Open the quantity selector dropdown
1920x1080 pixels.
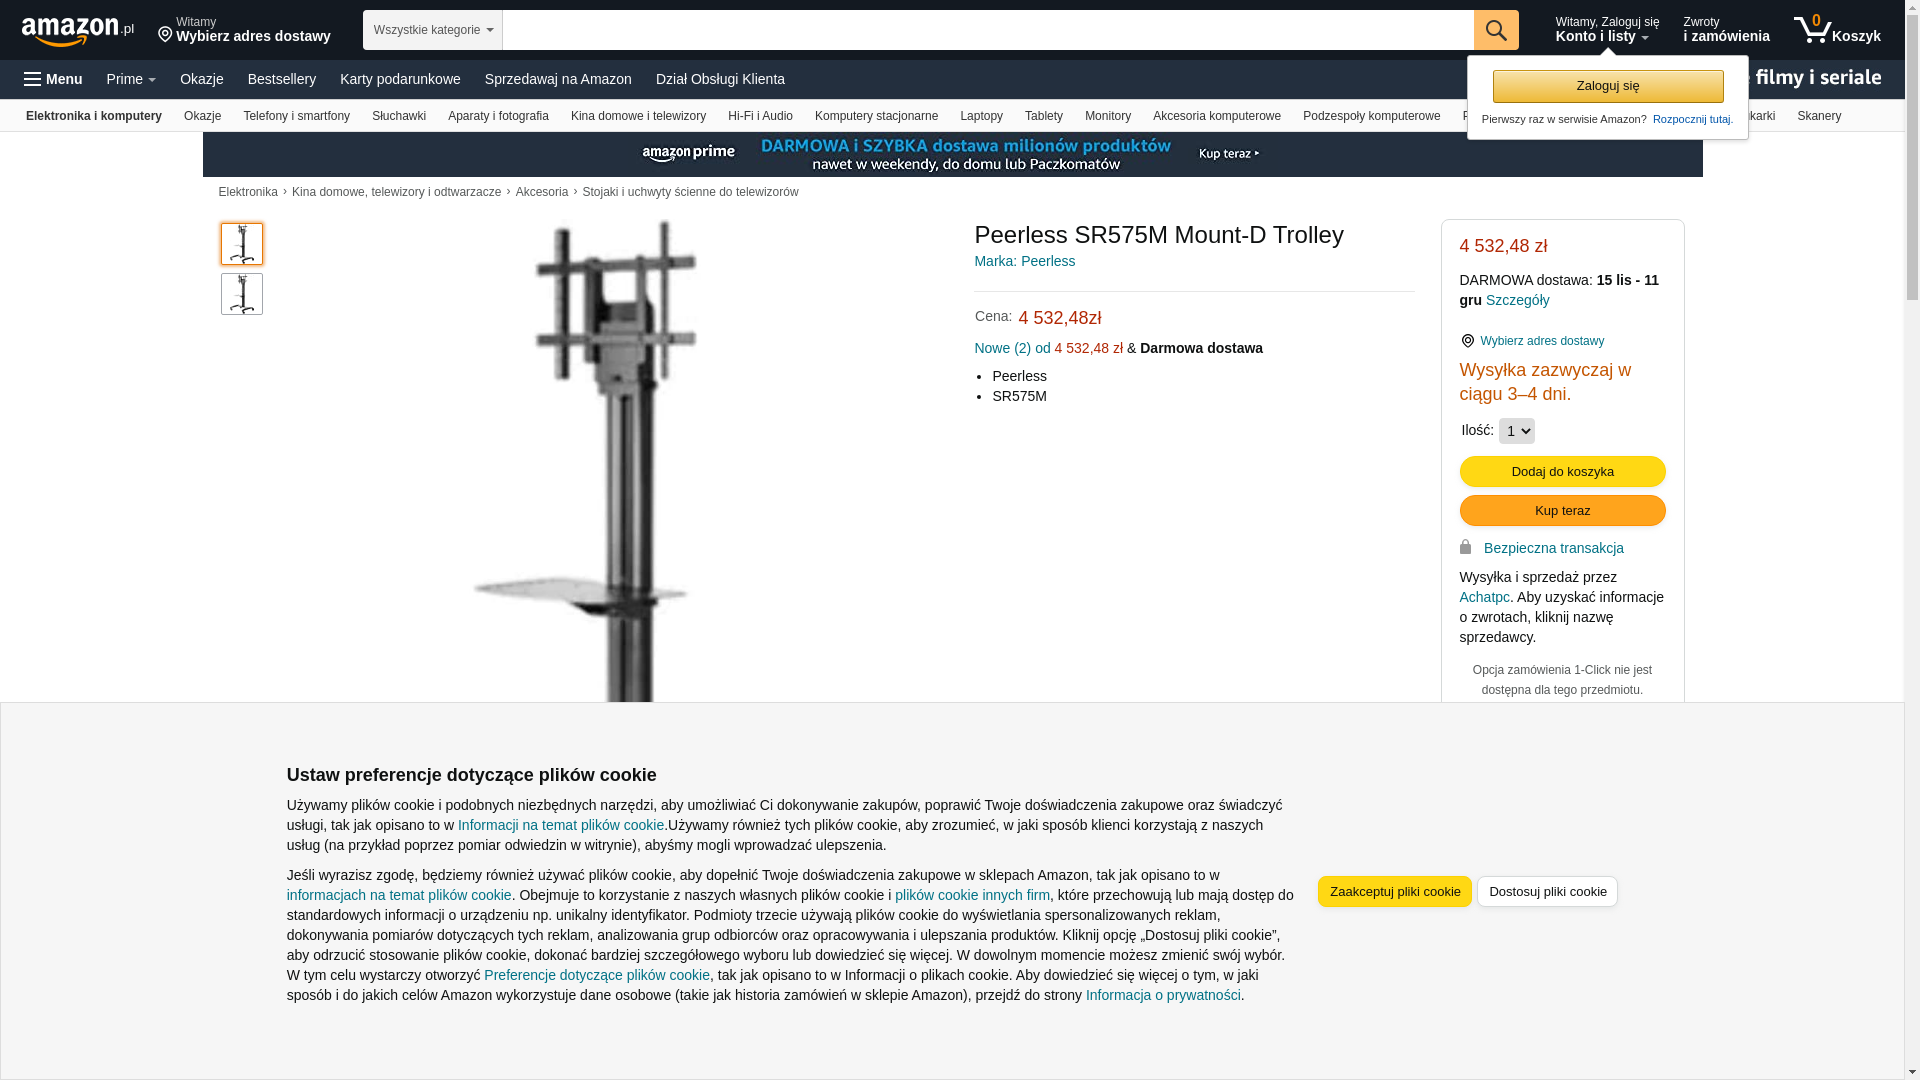1517,431
